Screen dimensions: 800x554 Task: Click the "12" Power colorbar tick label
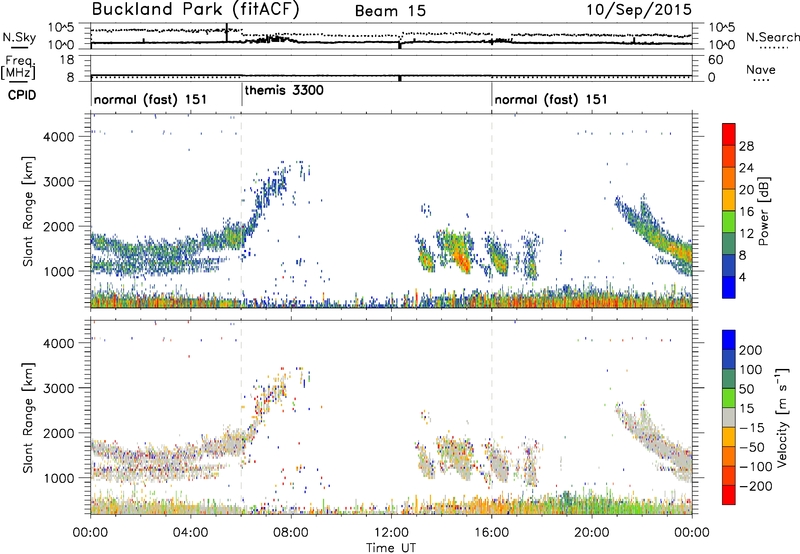point(746,233)
